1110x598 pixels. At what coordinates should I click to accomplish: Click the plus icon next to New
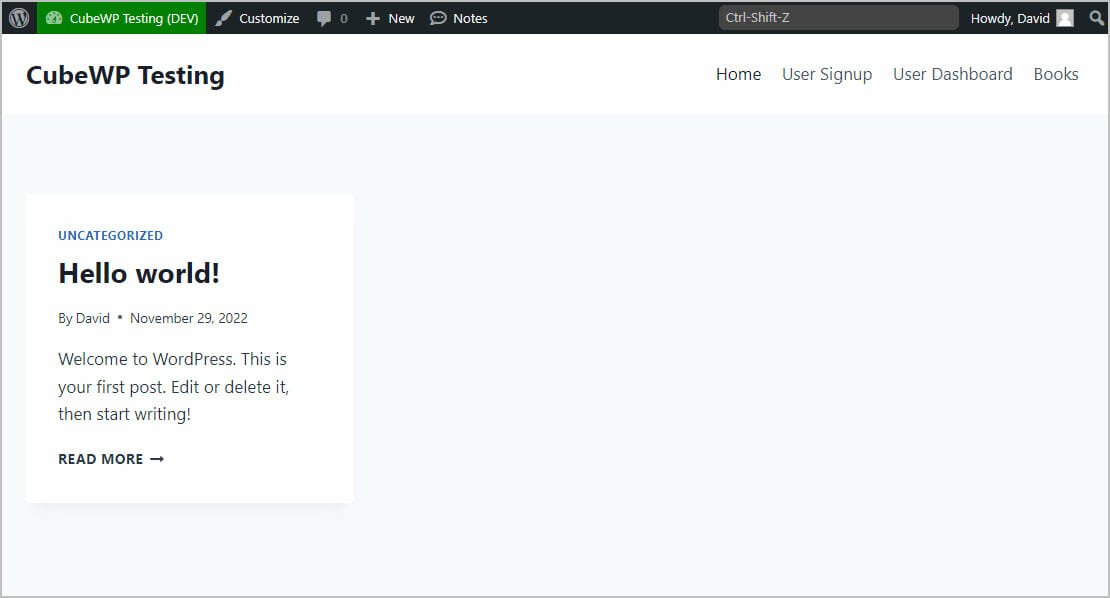371,17
